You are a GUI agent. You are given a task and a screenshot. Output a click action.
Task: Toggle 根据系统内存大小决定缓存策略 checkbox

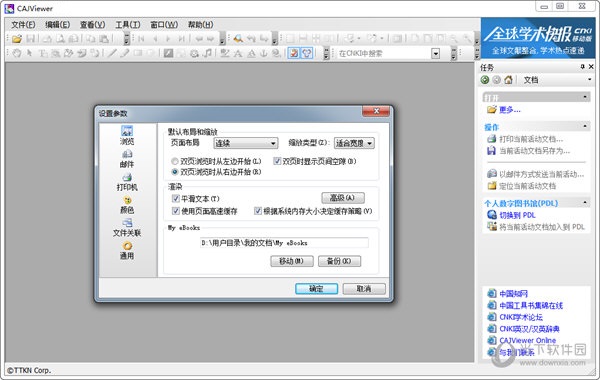258,211
